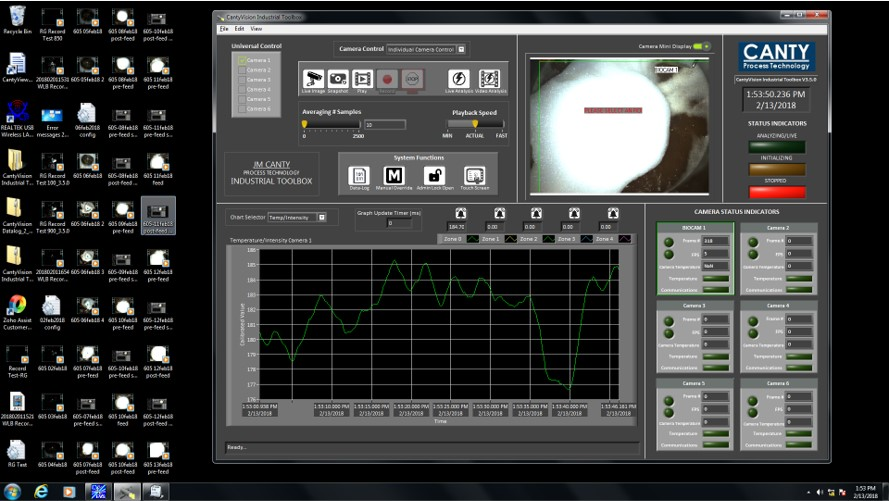Launch the Touch Screen function
The height and width of the screenshot is (501, 889).
tap(474, 175)
